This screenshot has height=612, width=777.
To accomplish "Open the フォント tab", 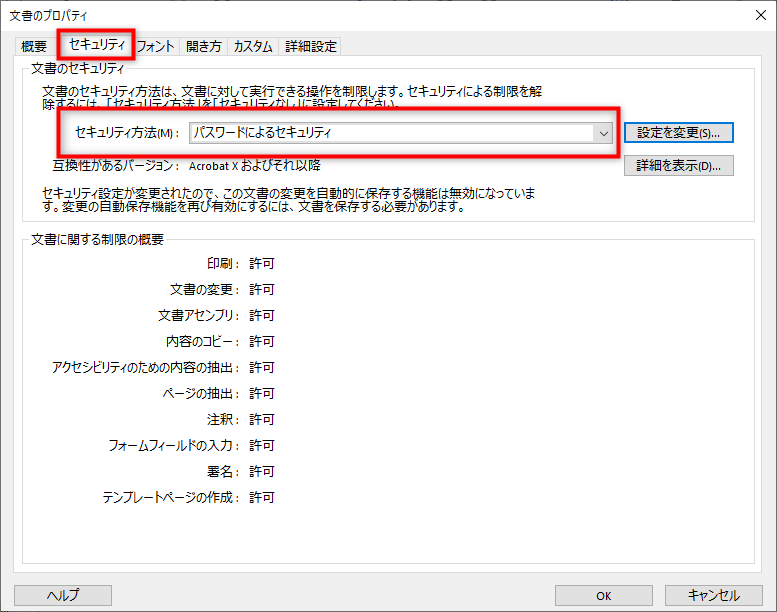I will point(156,46).
